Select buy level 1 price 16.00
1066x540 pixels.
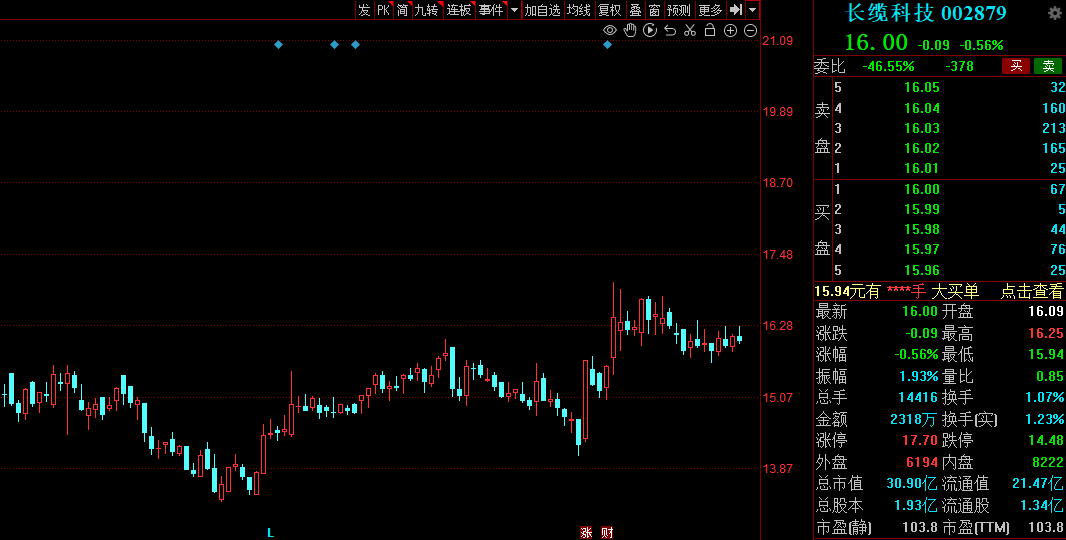click(x=922, y=189)
